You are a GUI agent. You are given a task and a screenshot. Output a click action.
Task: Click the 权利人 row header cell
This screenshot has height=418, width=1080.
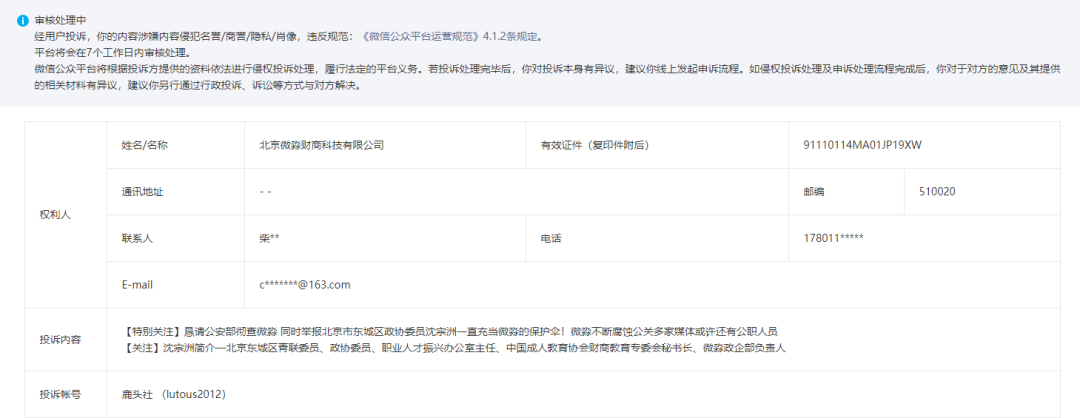click(x=65, y=215)
